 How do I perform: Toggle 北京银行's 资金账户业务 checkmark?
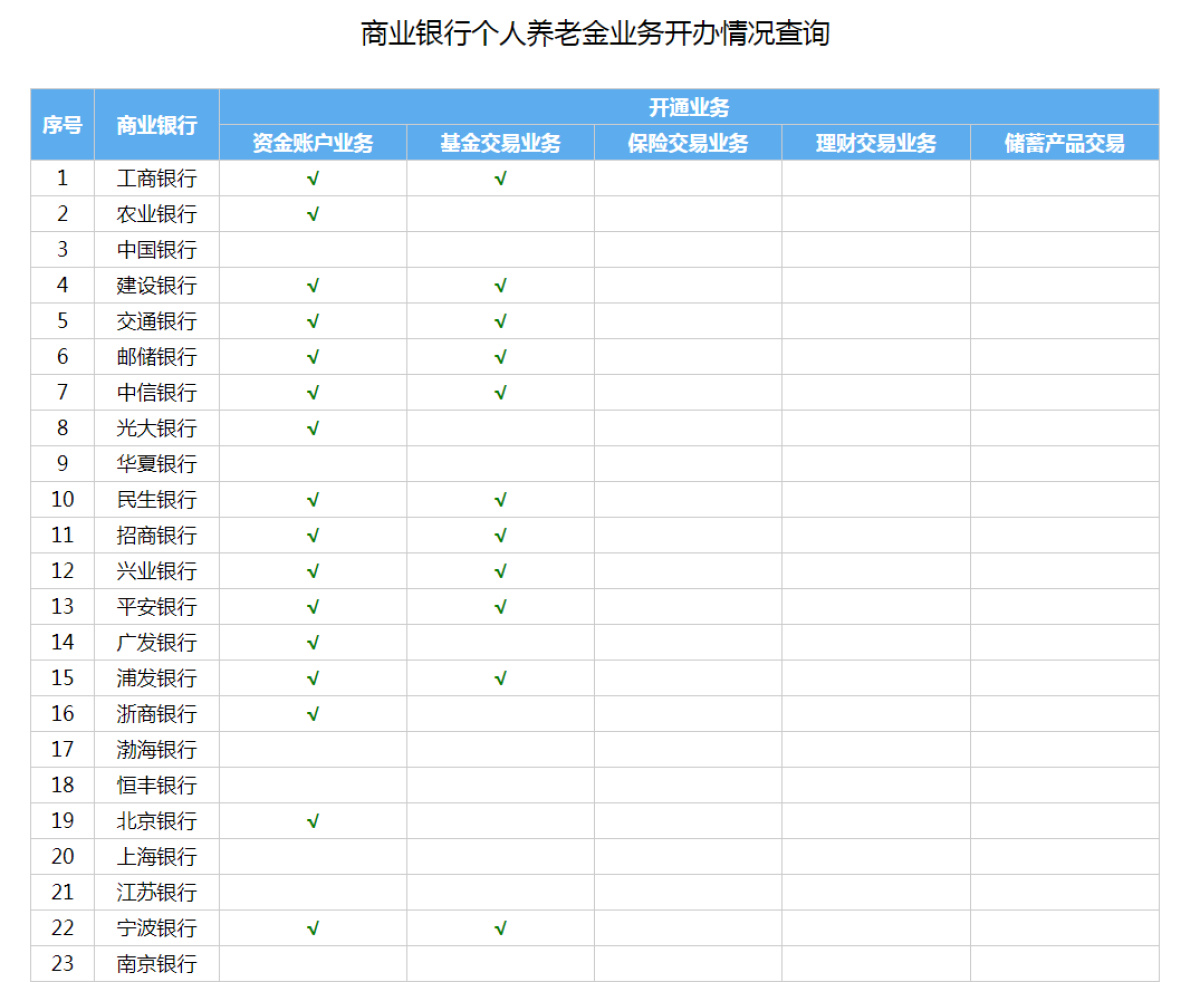(x=314, y=821)
